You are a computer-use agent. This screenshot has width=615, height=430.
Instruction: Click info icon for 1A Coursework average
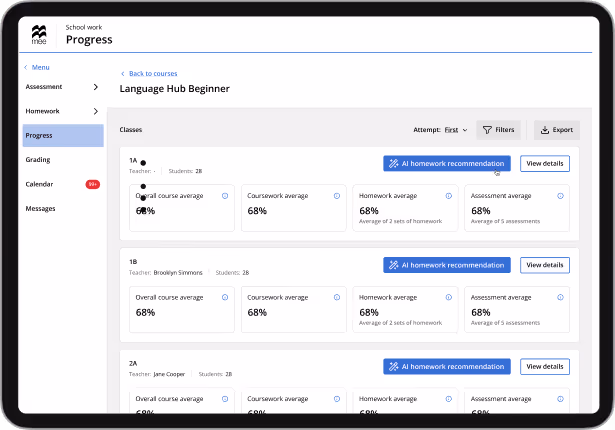[337, 196]
